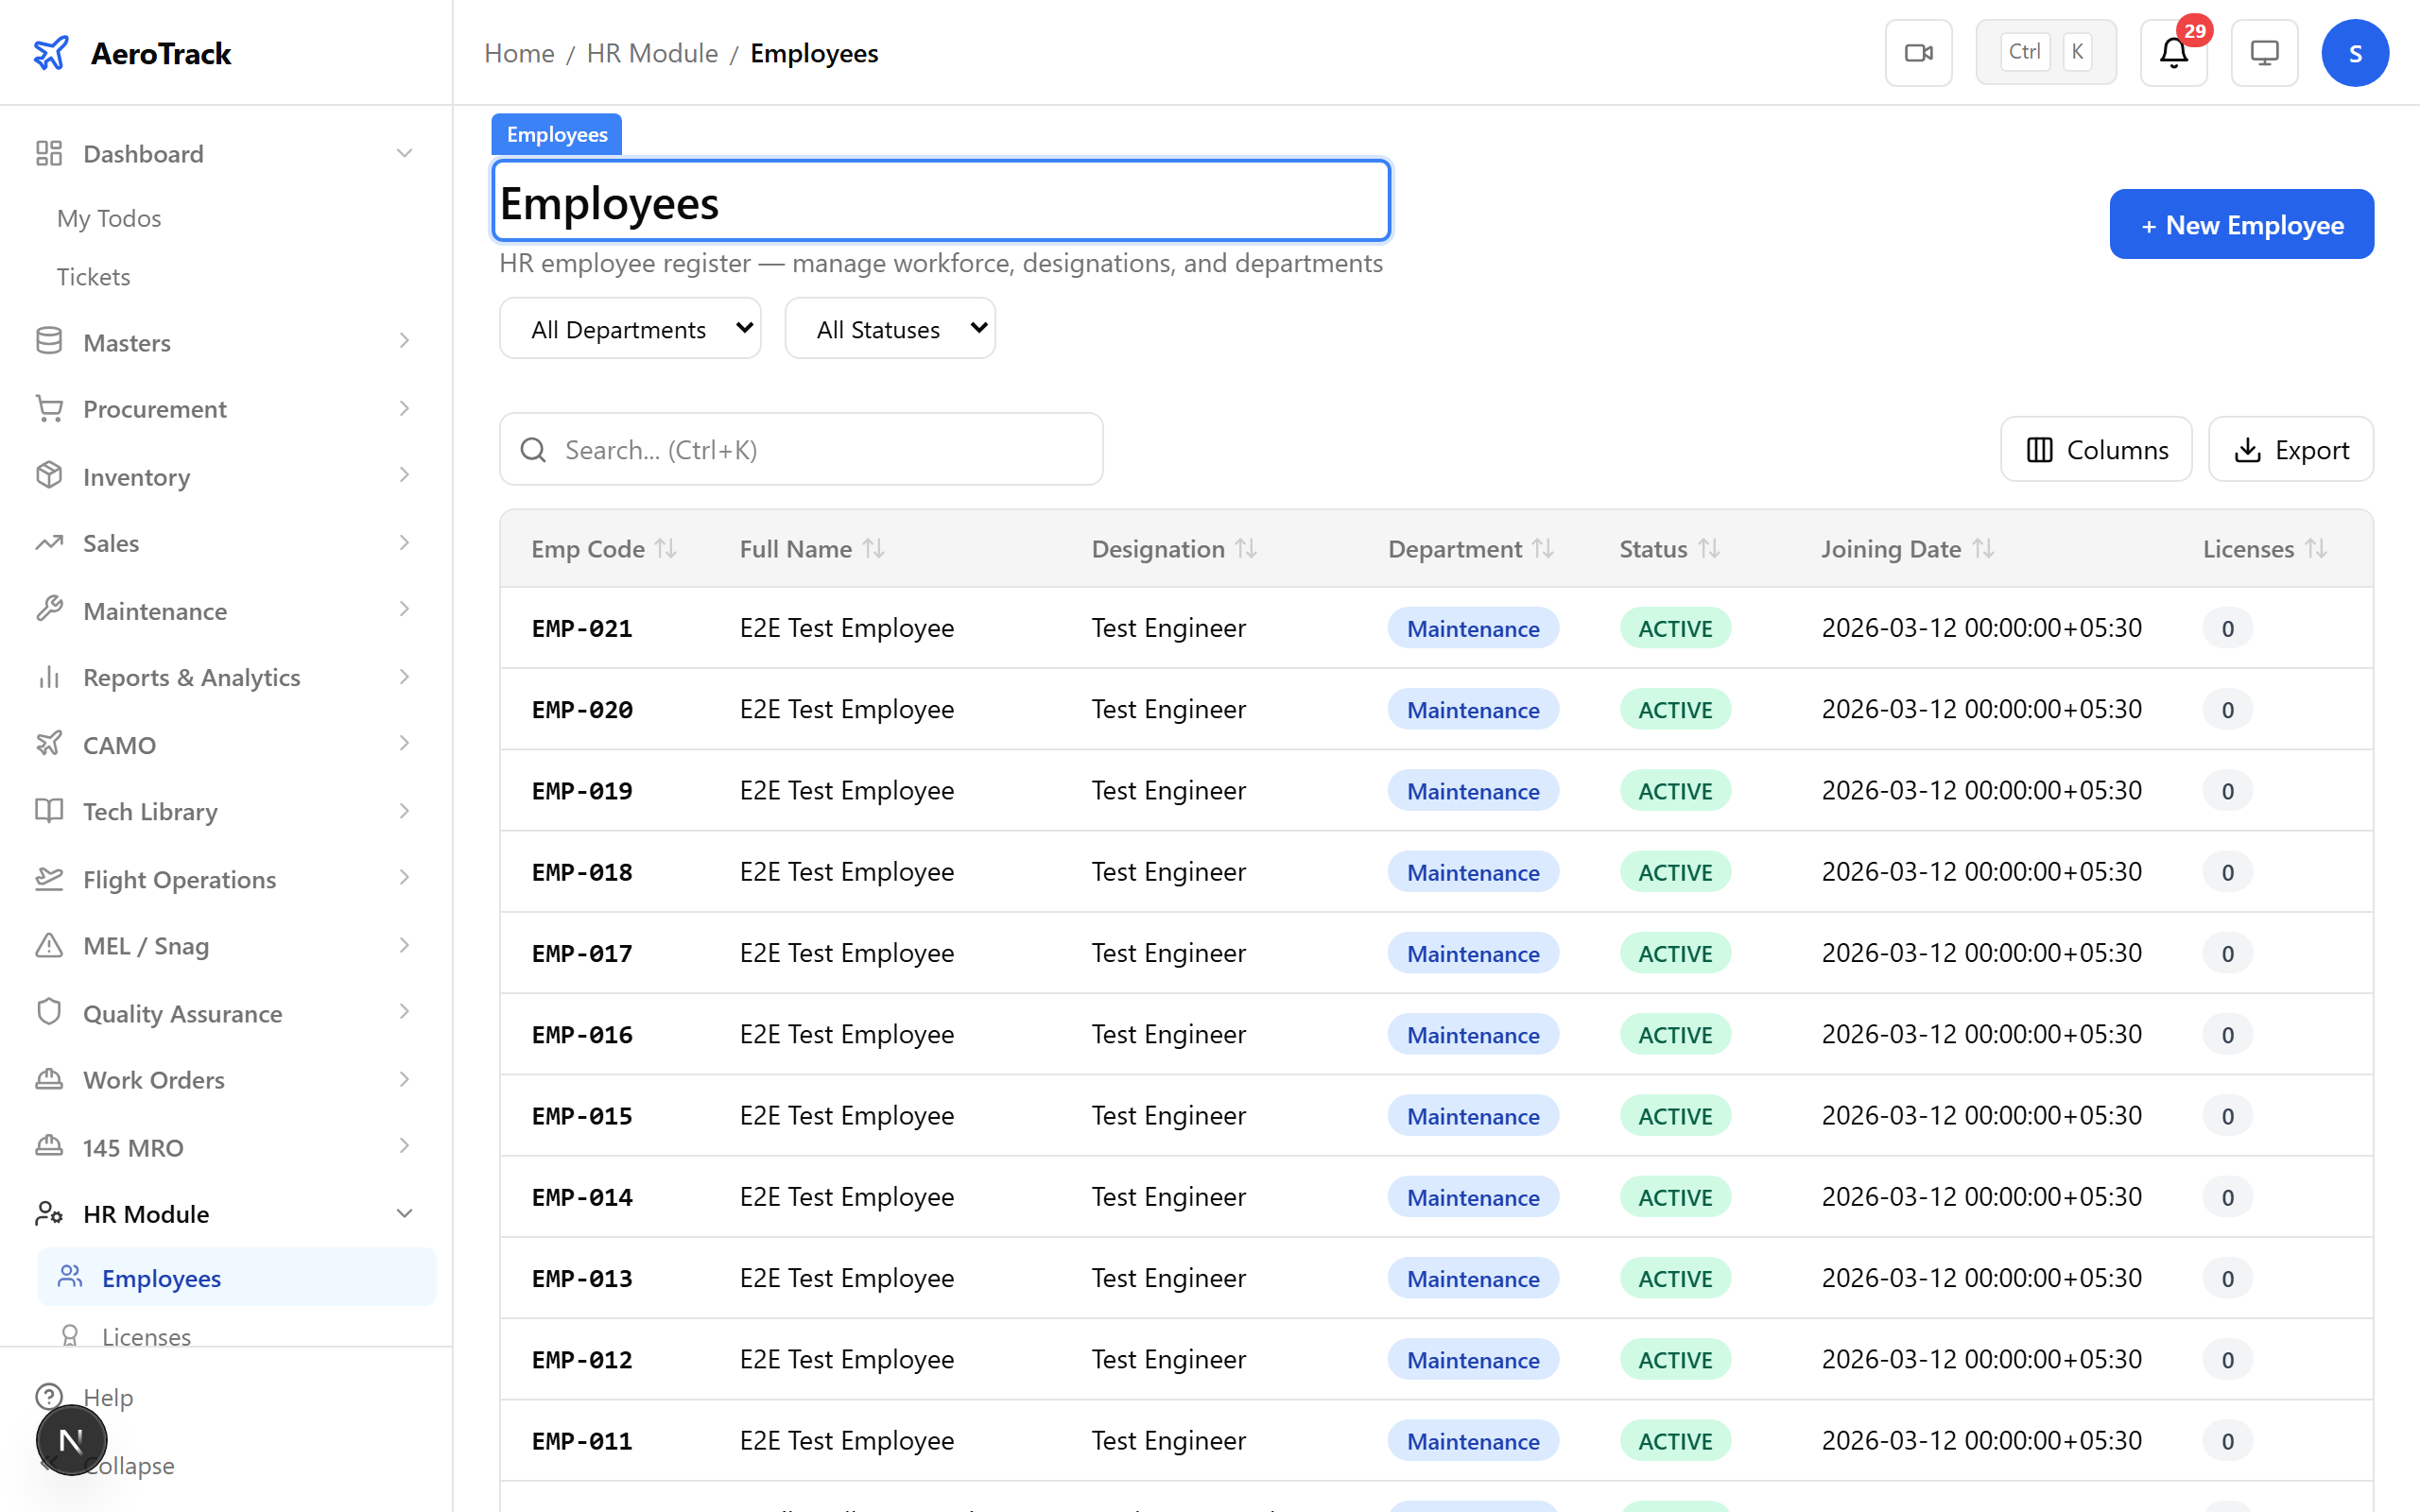2420x1512 pixels.
Task: Navigate to HR Module via breadcrumb
Action: 652,53
